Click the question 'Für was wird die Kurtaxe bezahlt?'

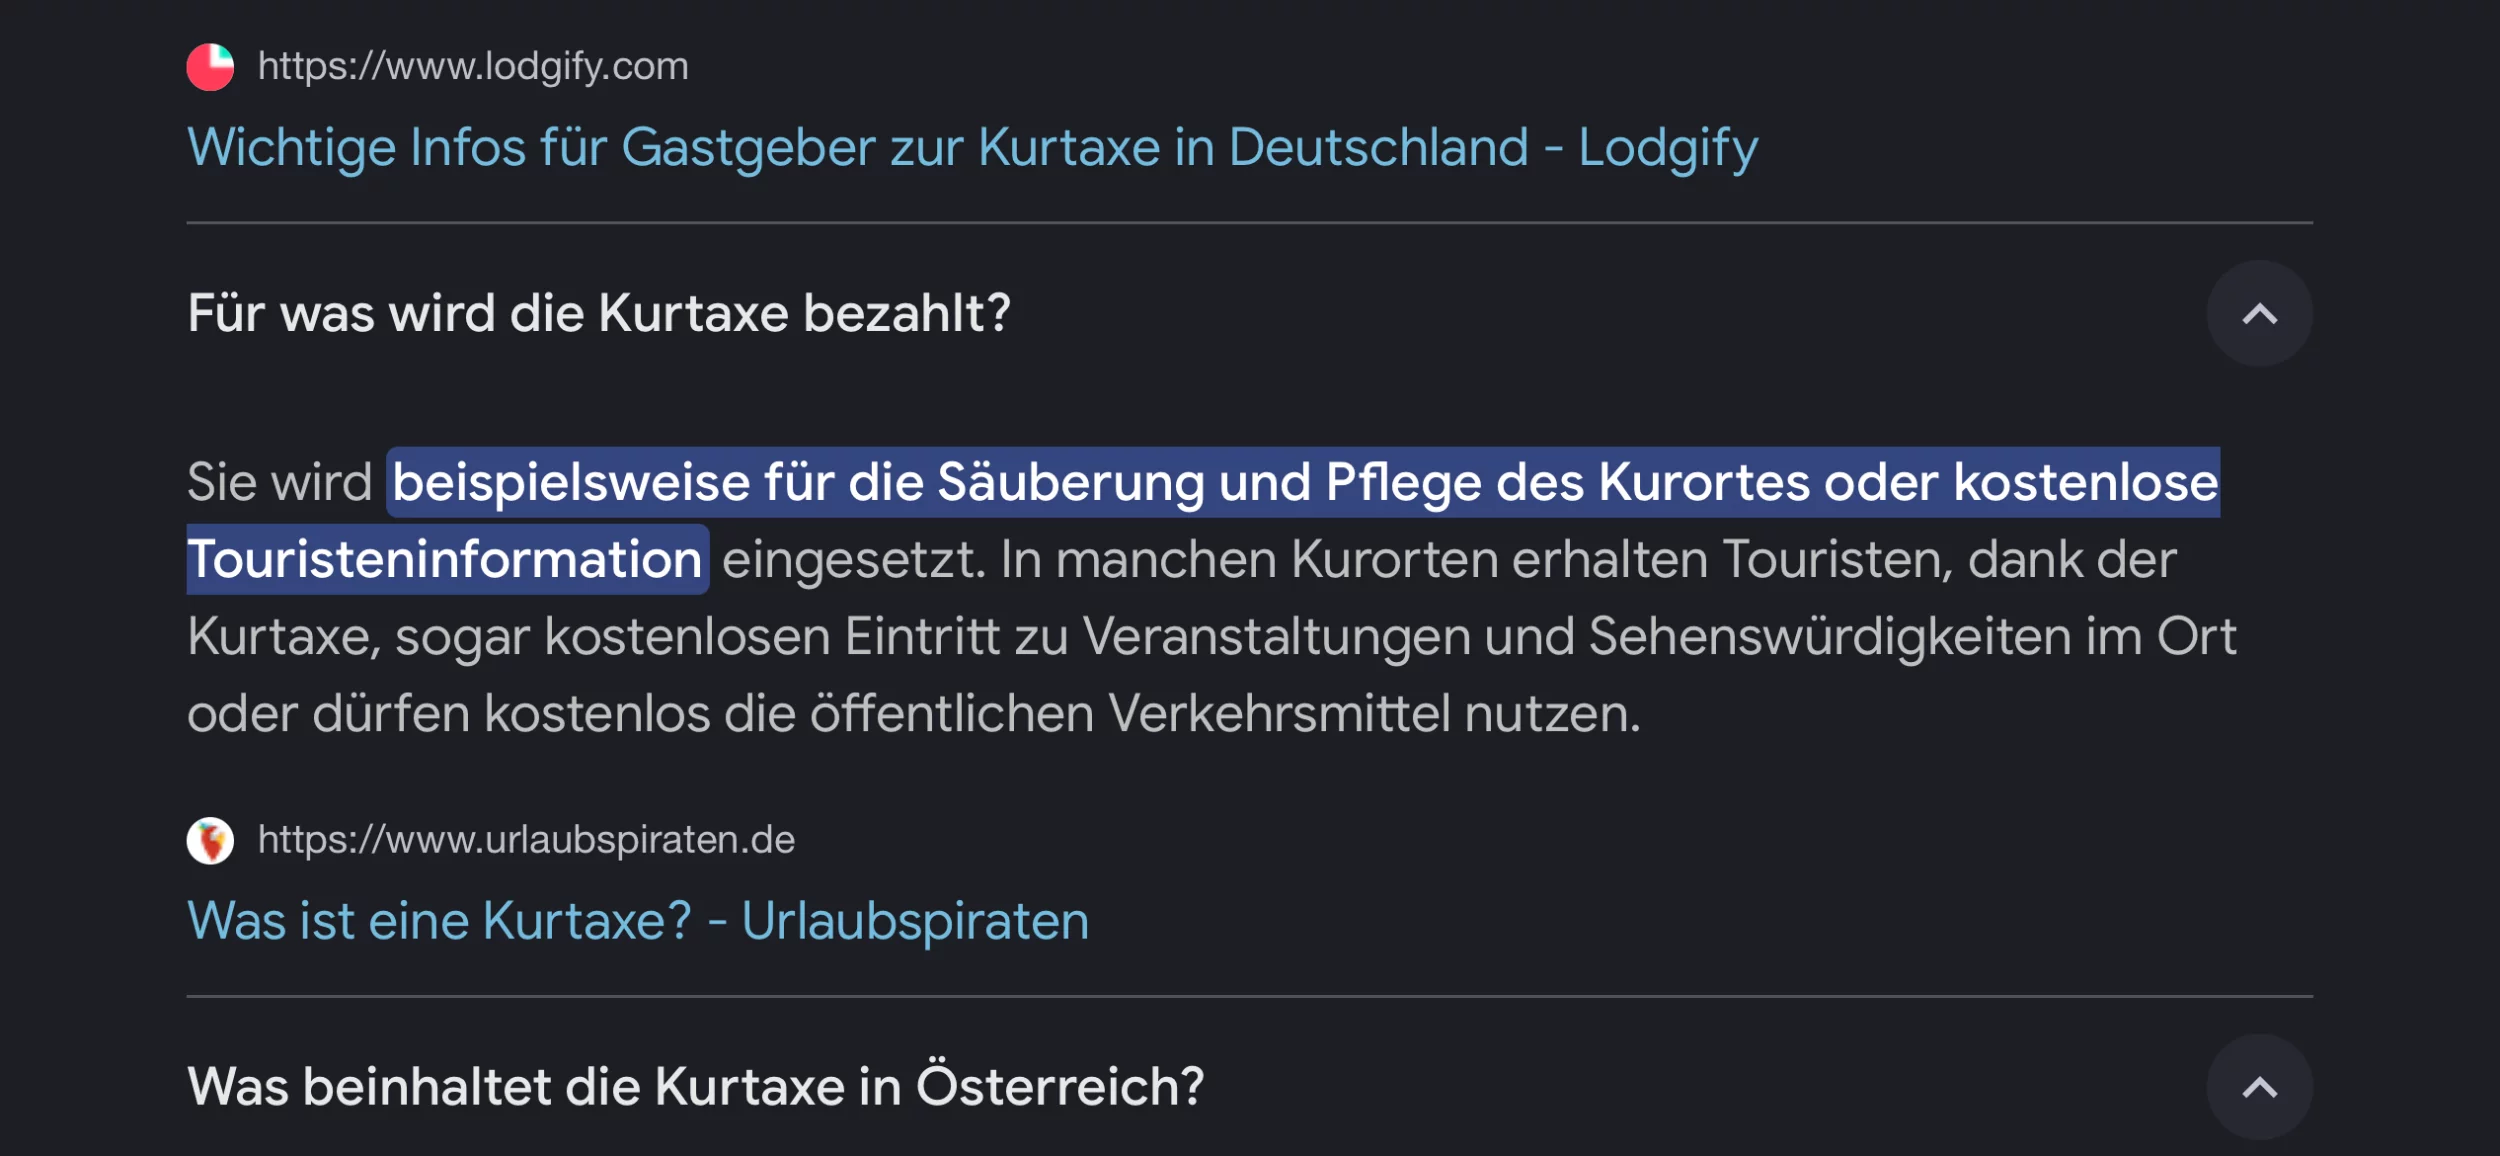pyautogui.click(x=599, y=314)
